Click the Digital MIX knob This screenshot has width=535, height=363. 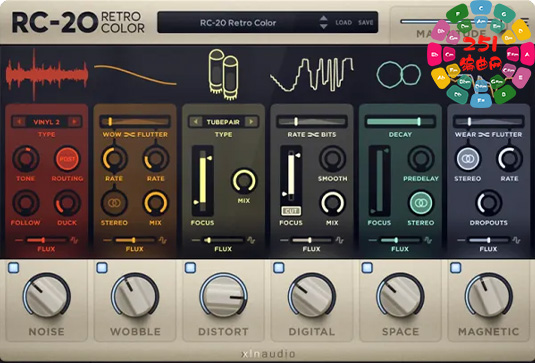(332, 203)
